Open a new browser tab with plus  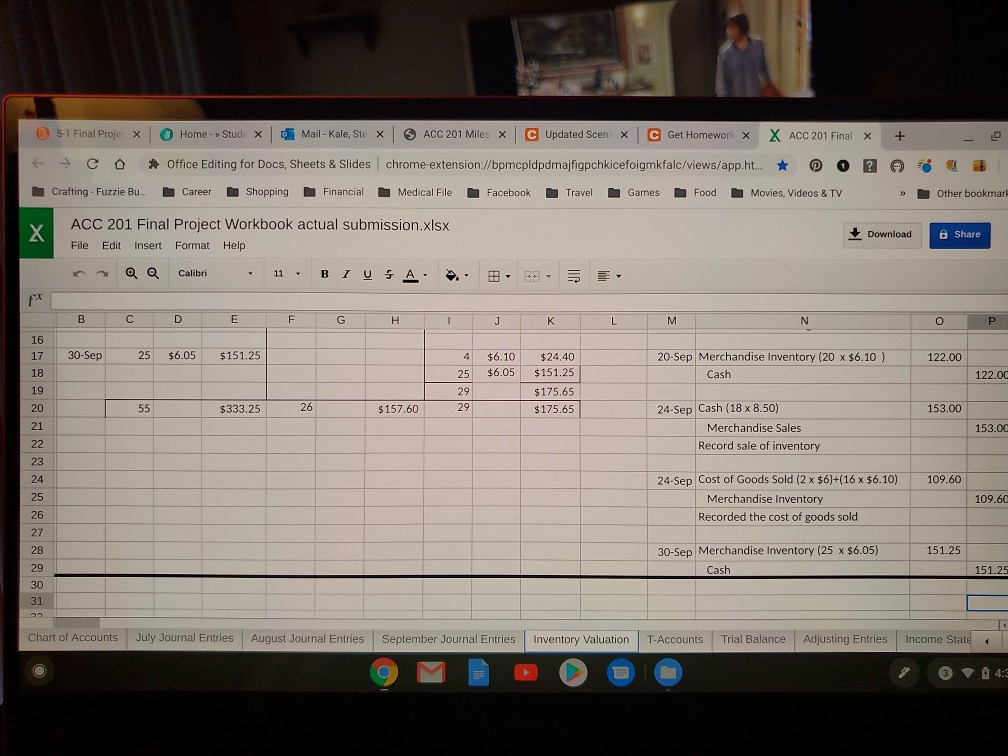pos(900,136)
